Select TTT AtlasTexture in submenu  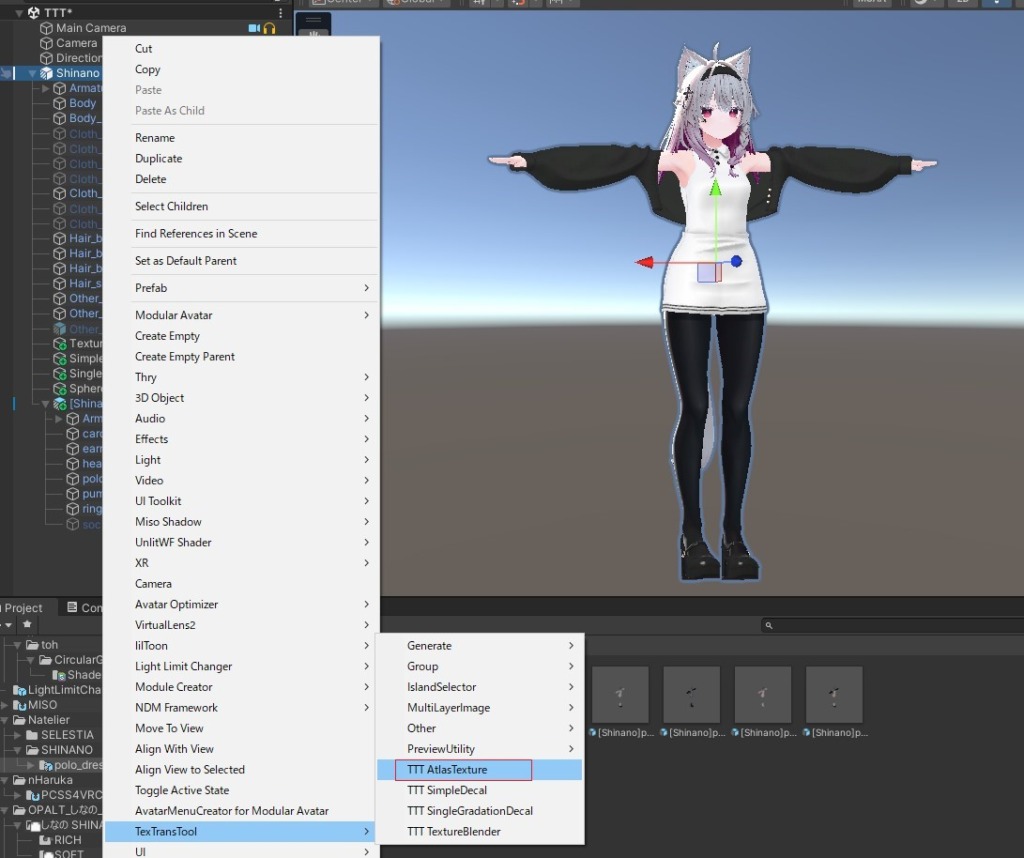point(480,770)
